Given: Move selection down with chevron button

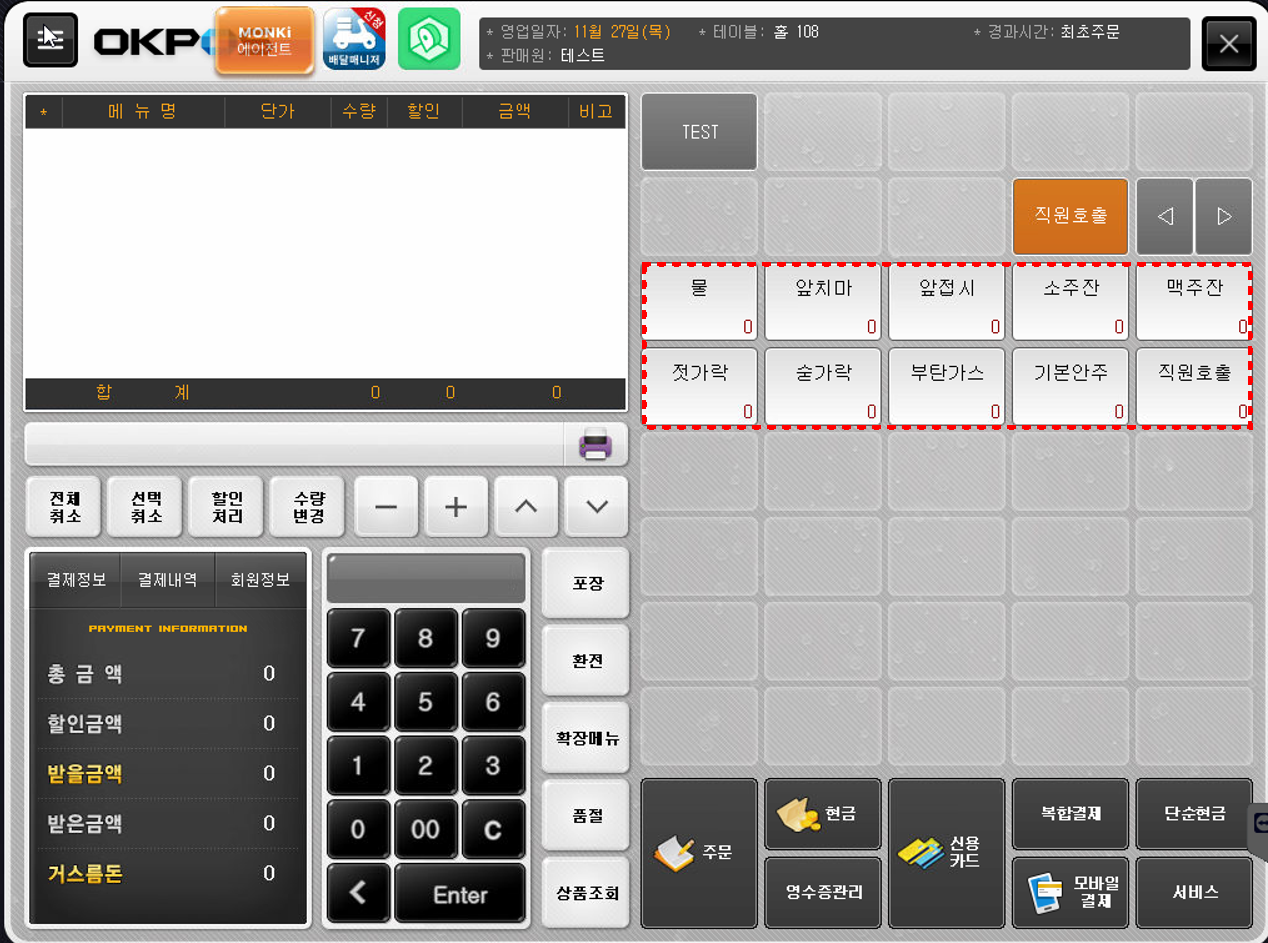Looking at the screenshot, I should point(596,506).
